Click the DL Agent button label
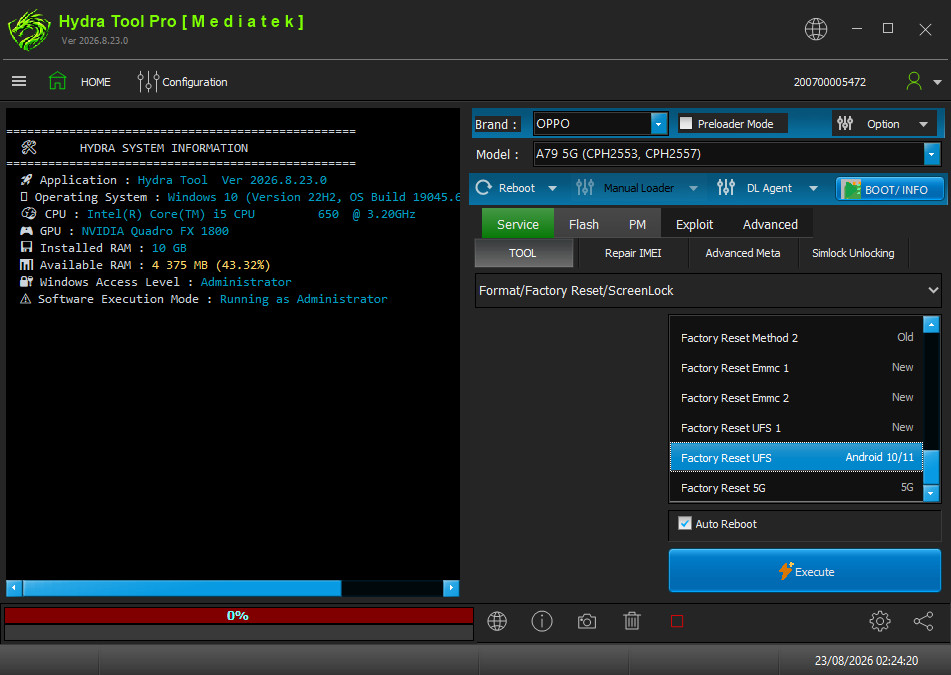The height and width of the screenshot is (675, 951). (x=769, y=188)
